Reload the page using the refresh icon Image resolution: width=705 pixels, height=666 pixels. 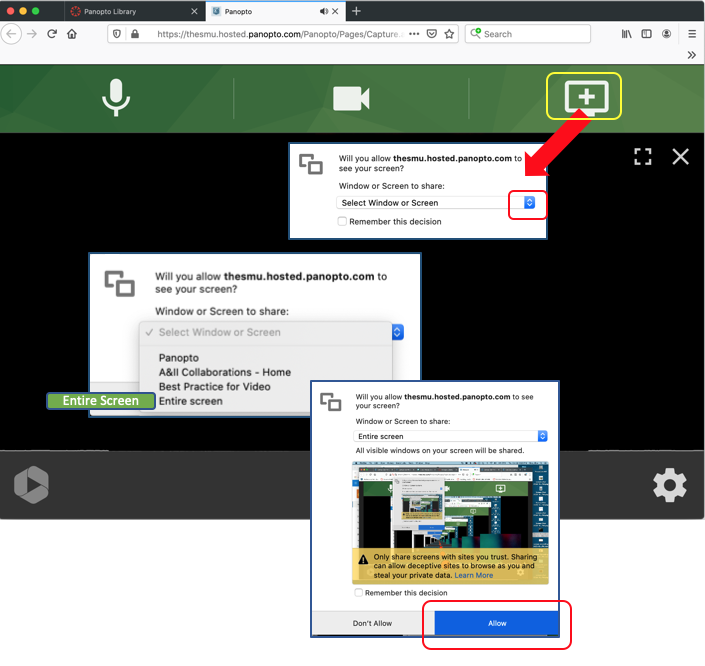(52, 34)
